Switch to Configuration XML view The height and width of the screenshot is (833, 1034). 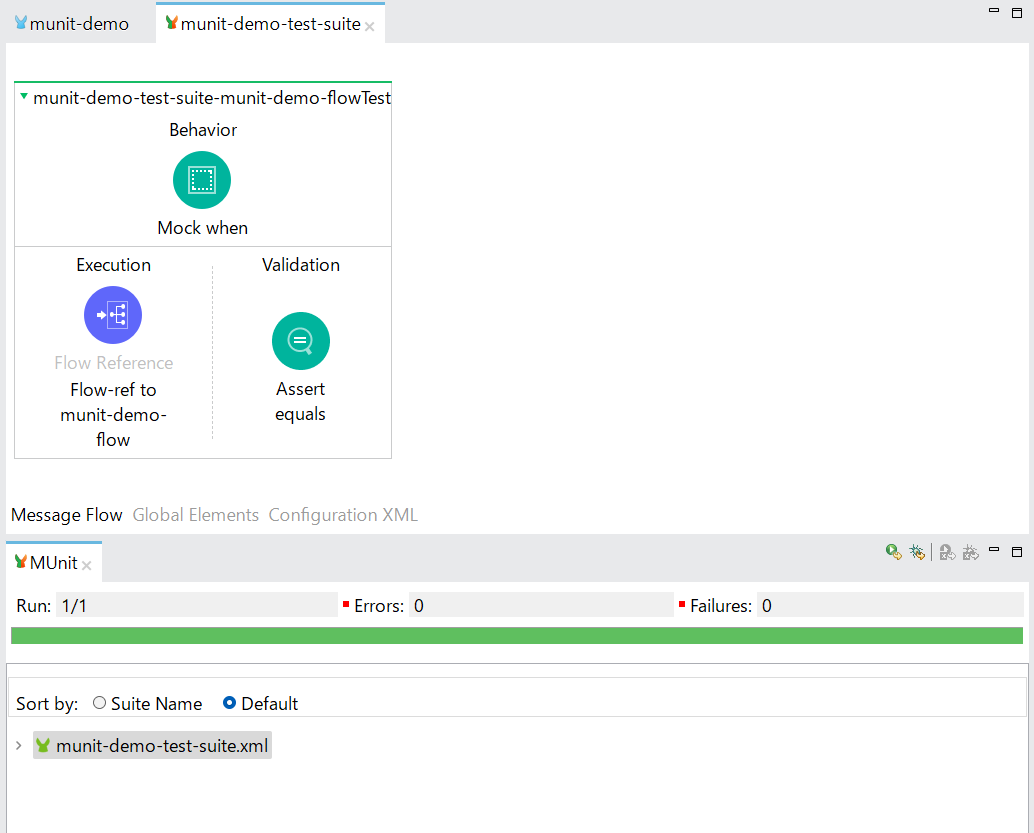click(x=343, y=514)
